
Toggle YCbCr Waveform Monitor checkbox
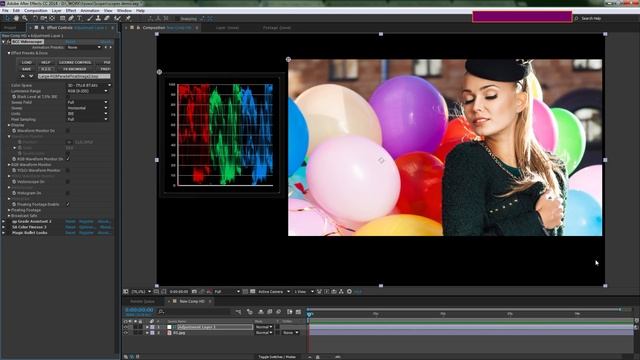68,170
